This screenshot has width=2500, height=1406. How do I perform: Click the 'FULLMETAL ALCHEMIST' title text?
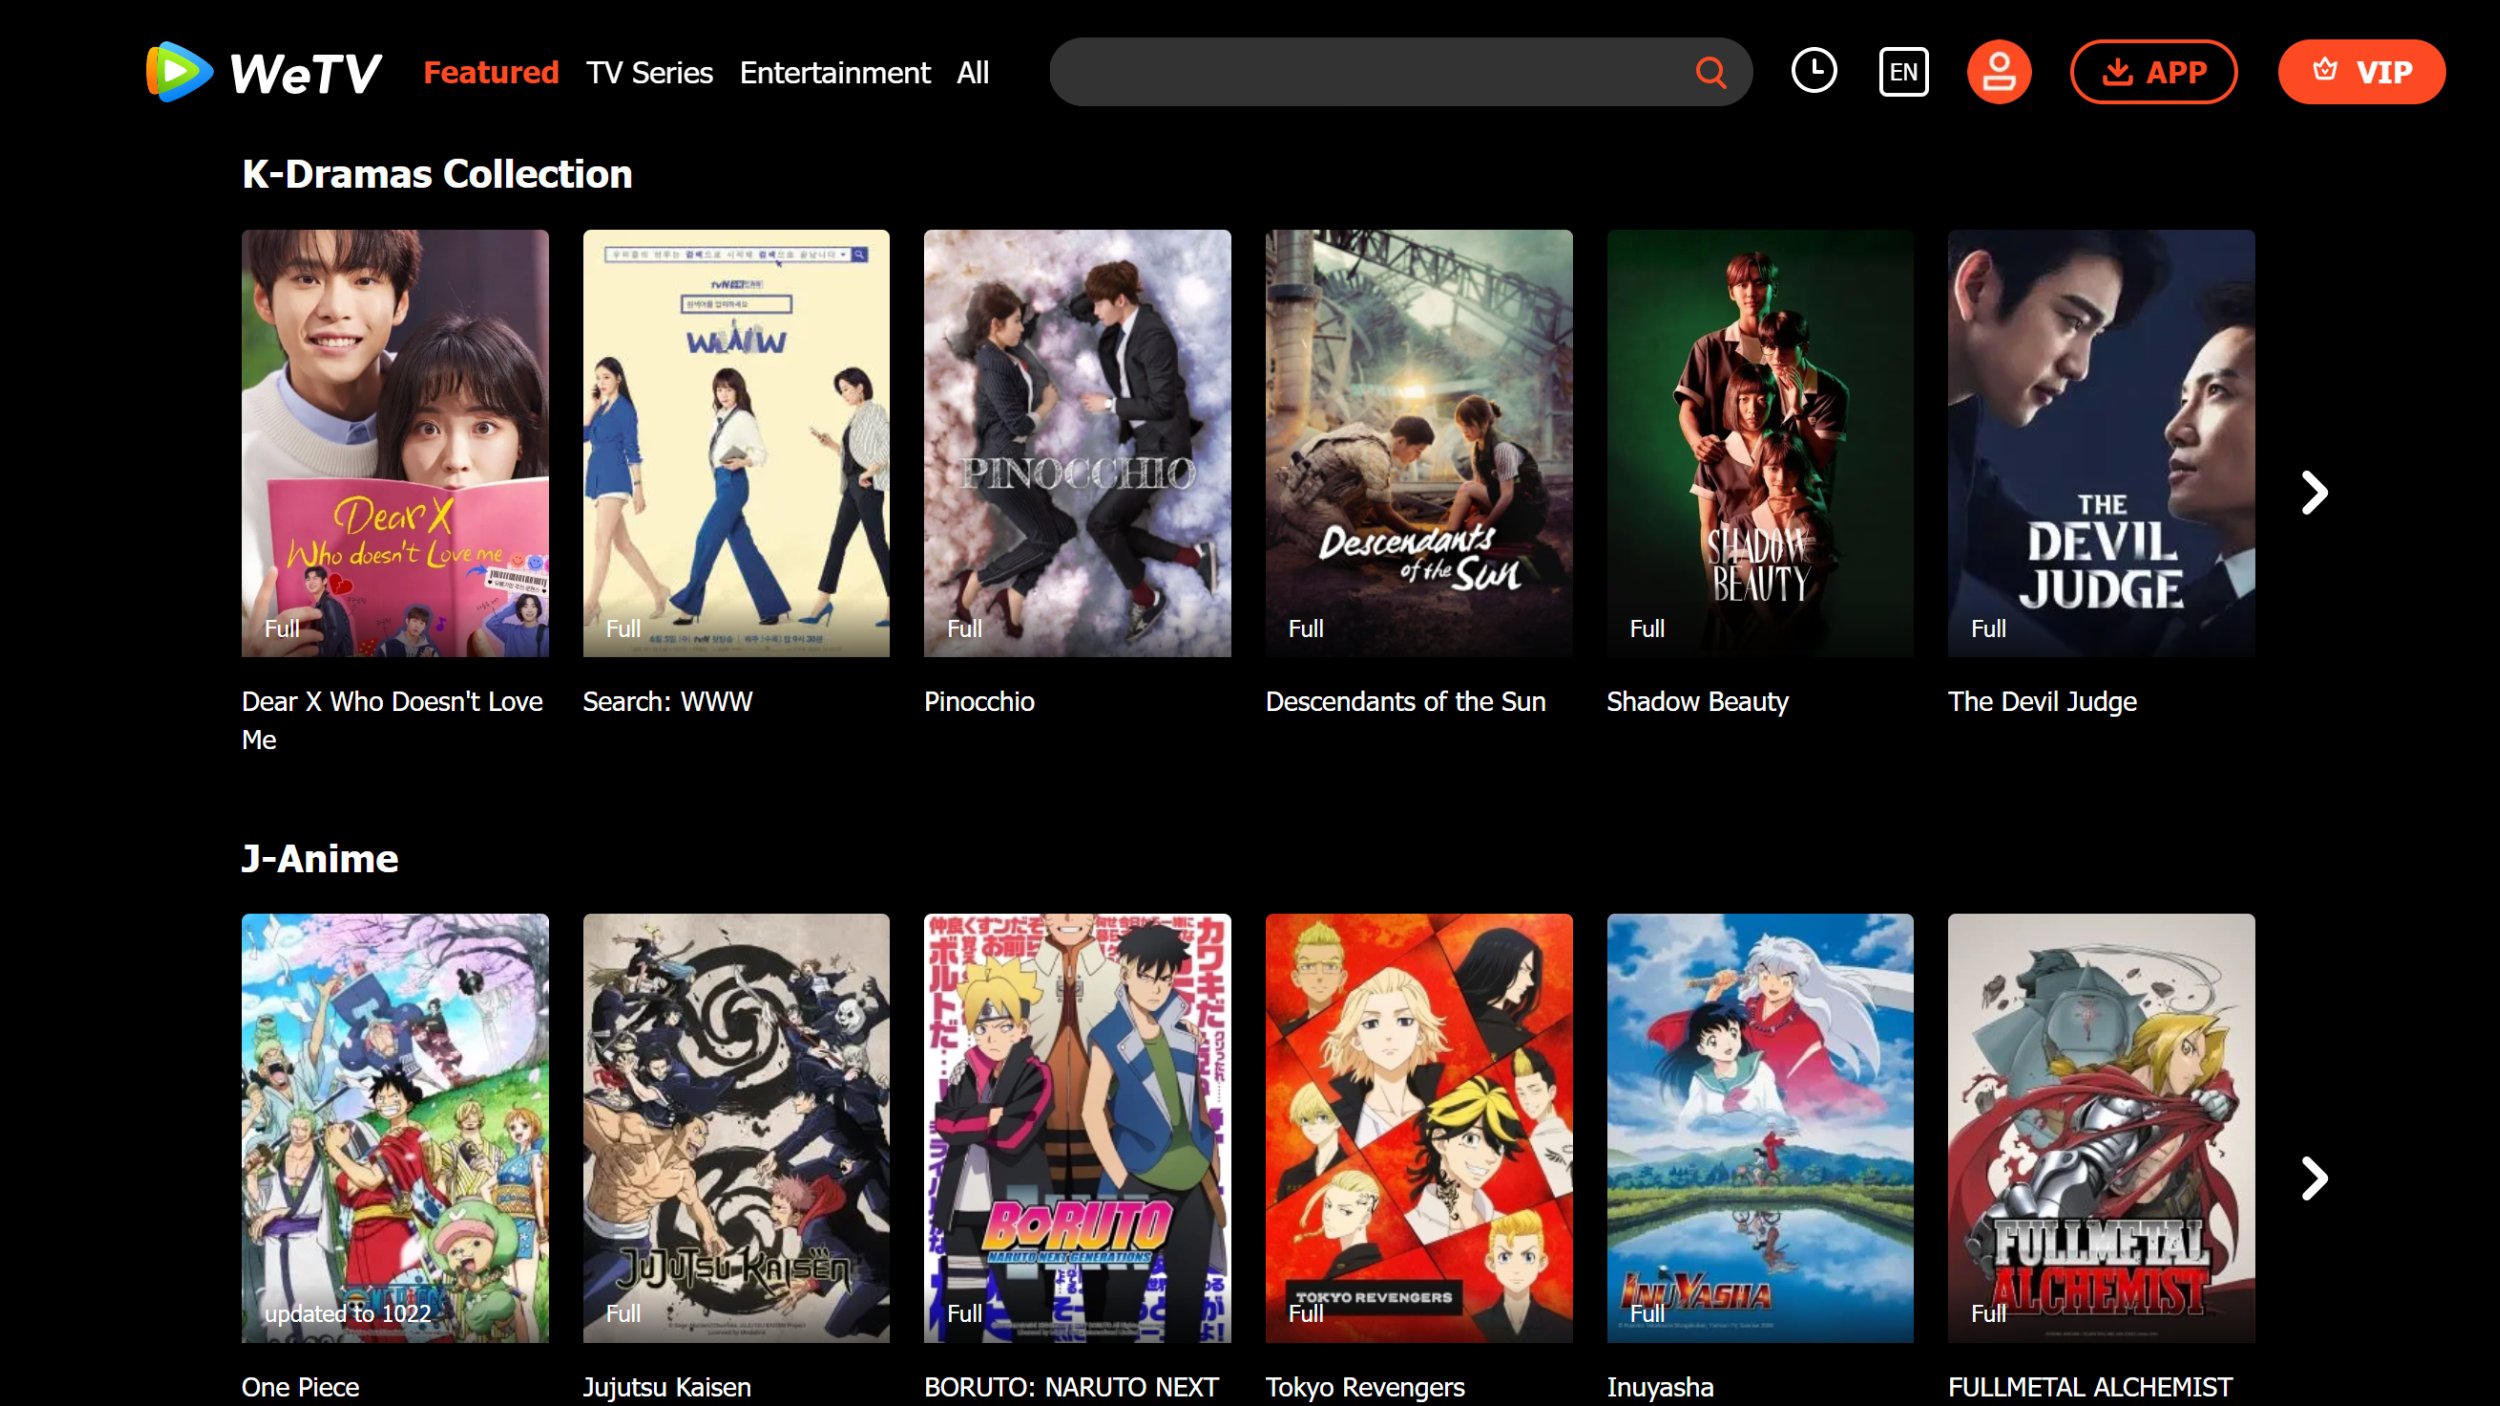(2090, 1387)
